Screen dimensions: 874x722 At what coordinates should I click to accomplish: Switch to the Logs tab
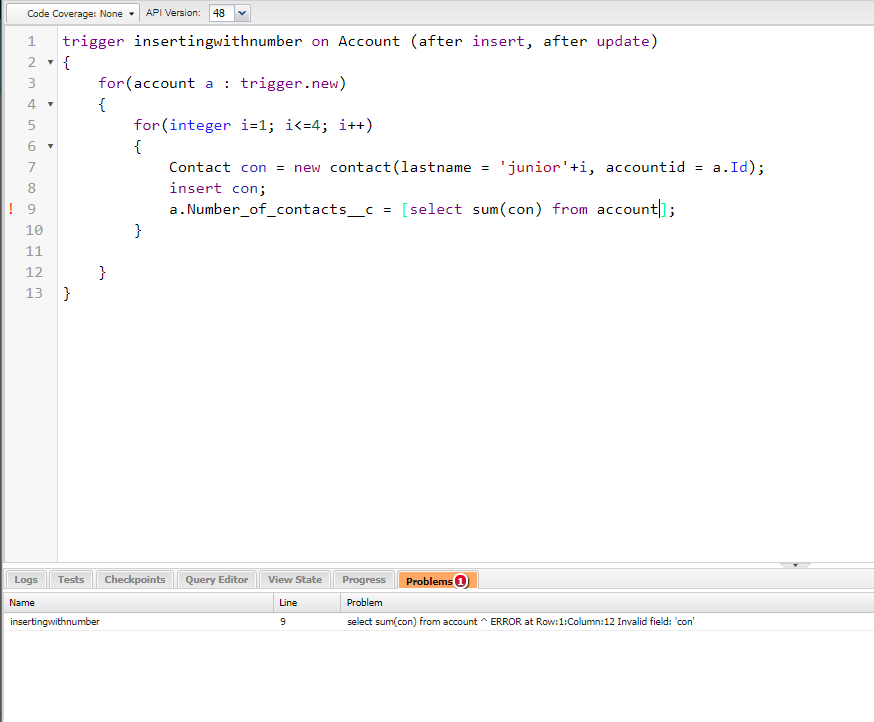(x=26, y=580)
